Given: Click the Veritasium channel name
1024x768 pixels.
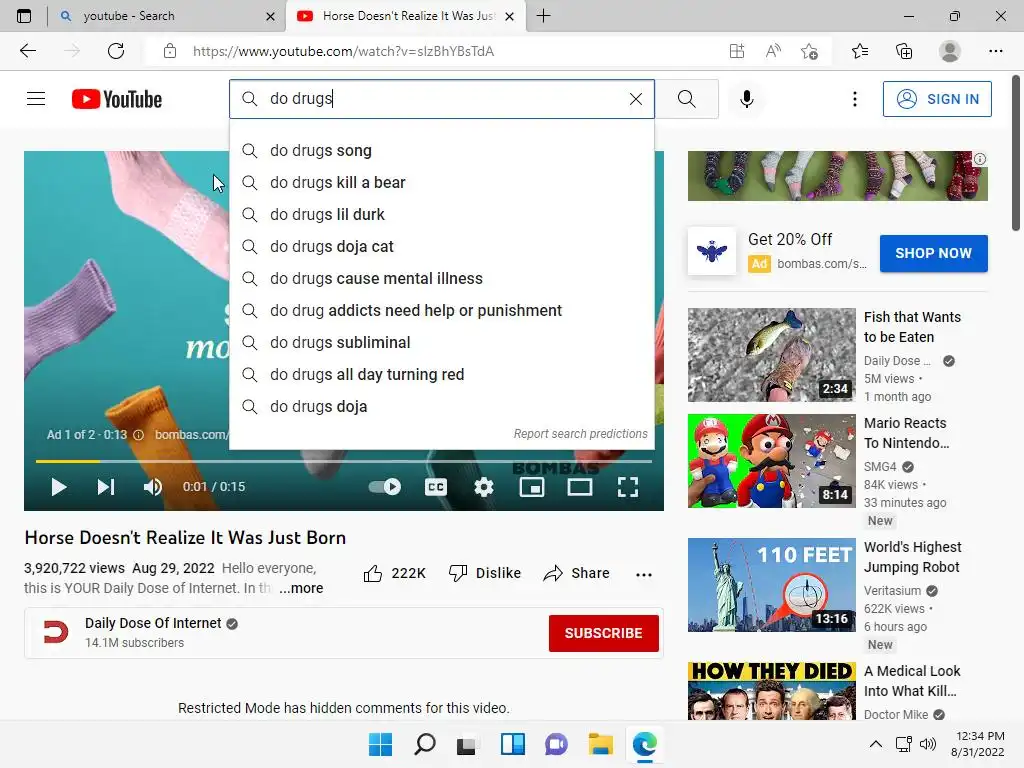Looking at the screenshot, I should tap(892, 590).
